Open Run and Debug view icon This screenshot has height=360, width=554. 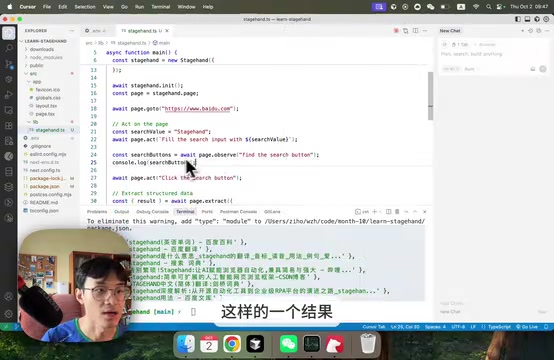click(9, 95)
